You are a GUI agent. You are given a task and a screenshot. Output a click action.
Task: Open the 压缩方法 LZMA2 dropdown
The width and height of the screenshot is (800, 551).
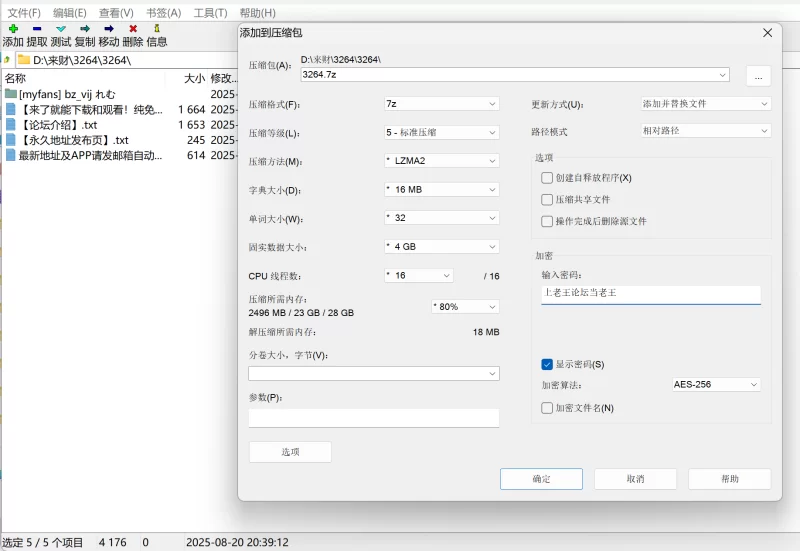[x=441, y=161]
